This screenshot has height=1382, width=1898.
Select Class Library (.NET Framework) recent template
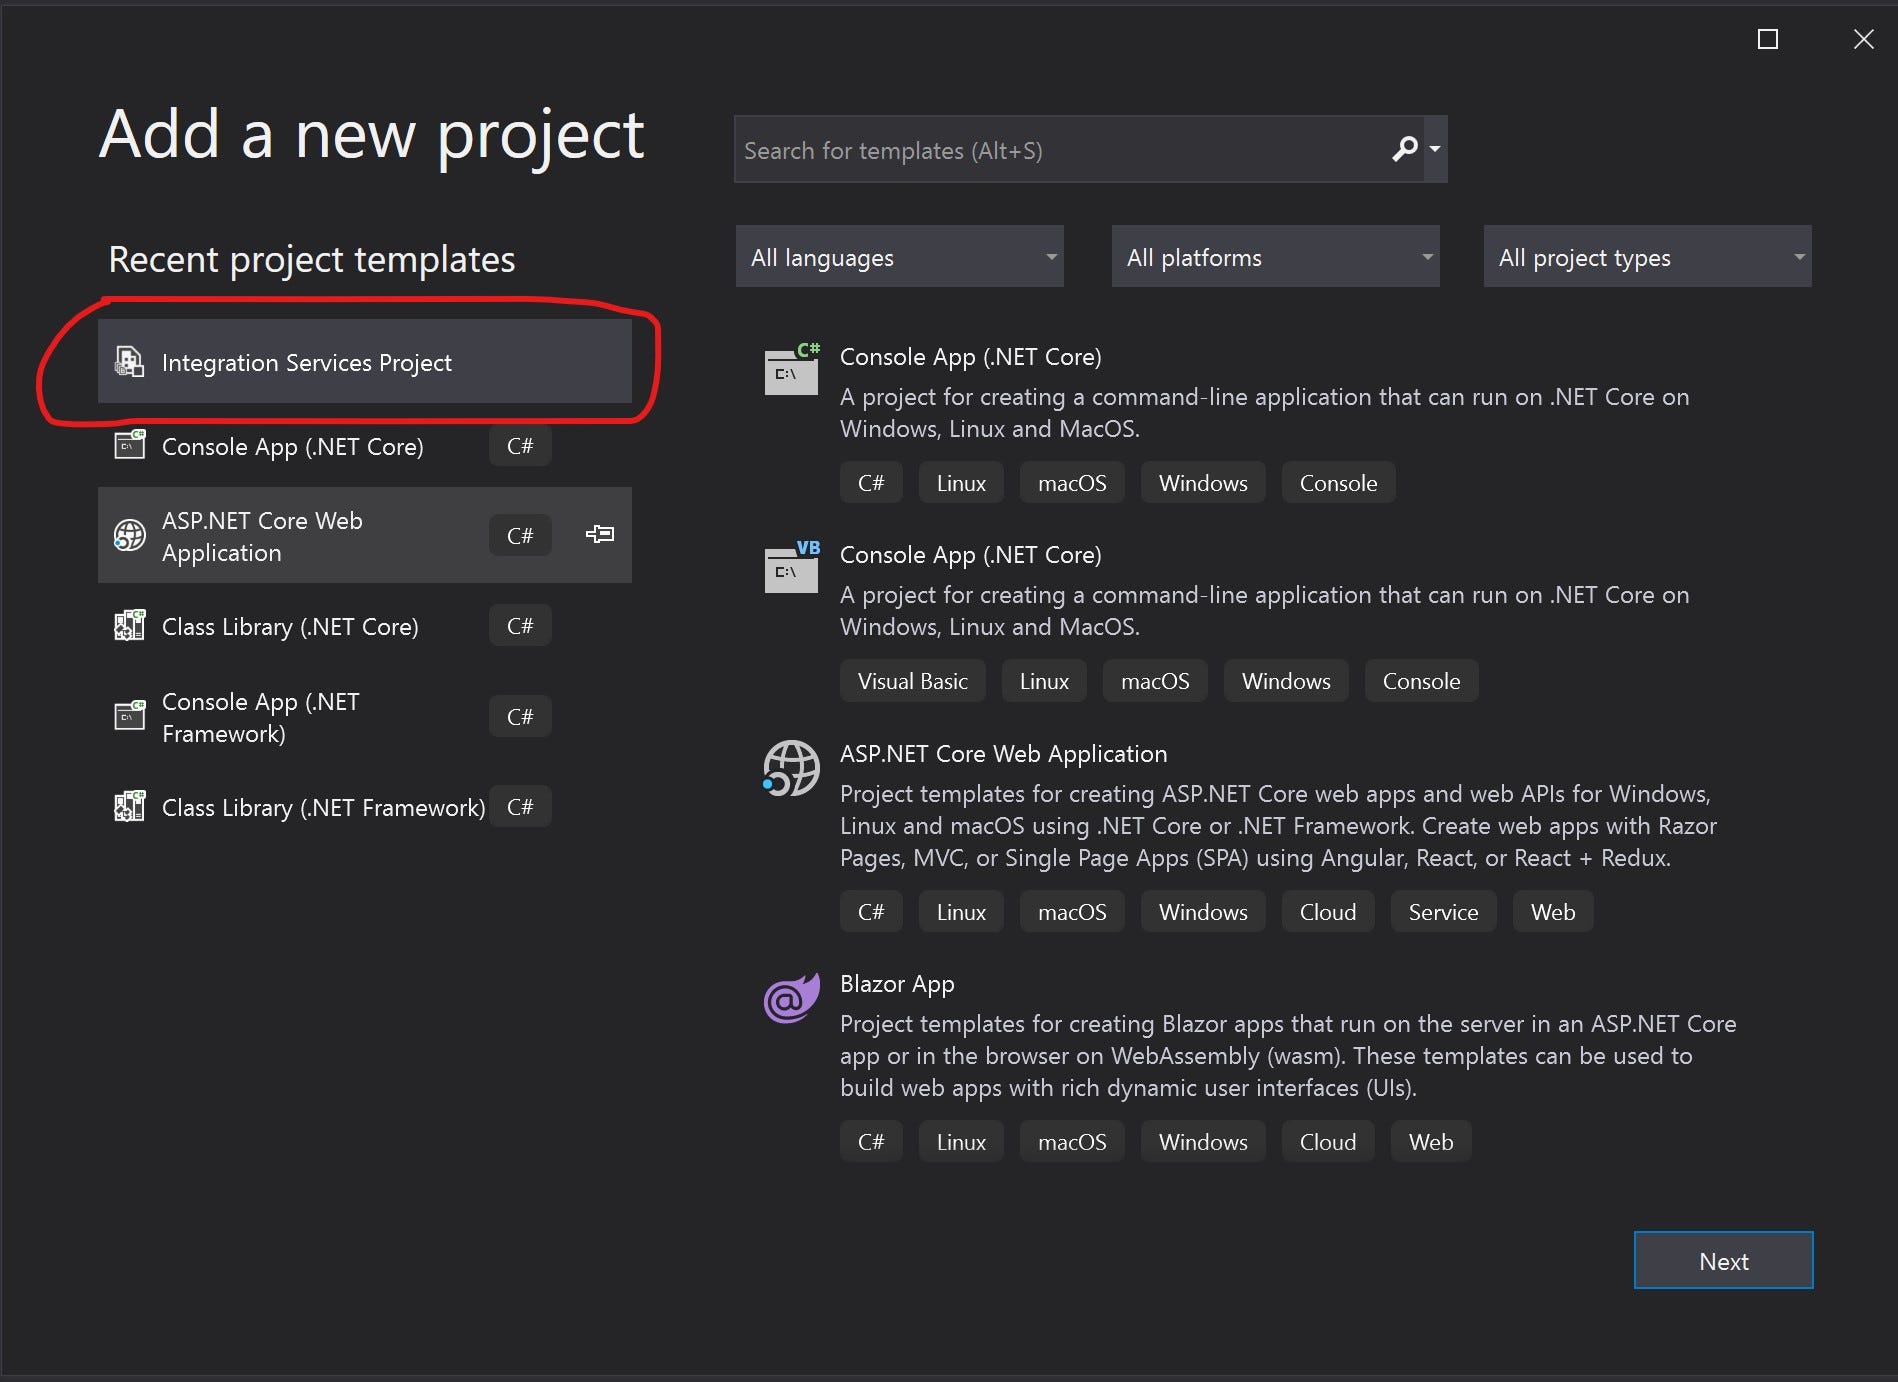pyautogui.click(x=365, y=807)
